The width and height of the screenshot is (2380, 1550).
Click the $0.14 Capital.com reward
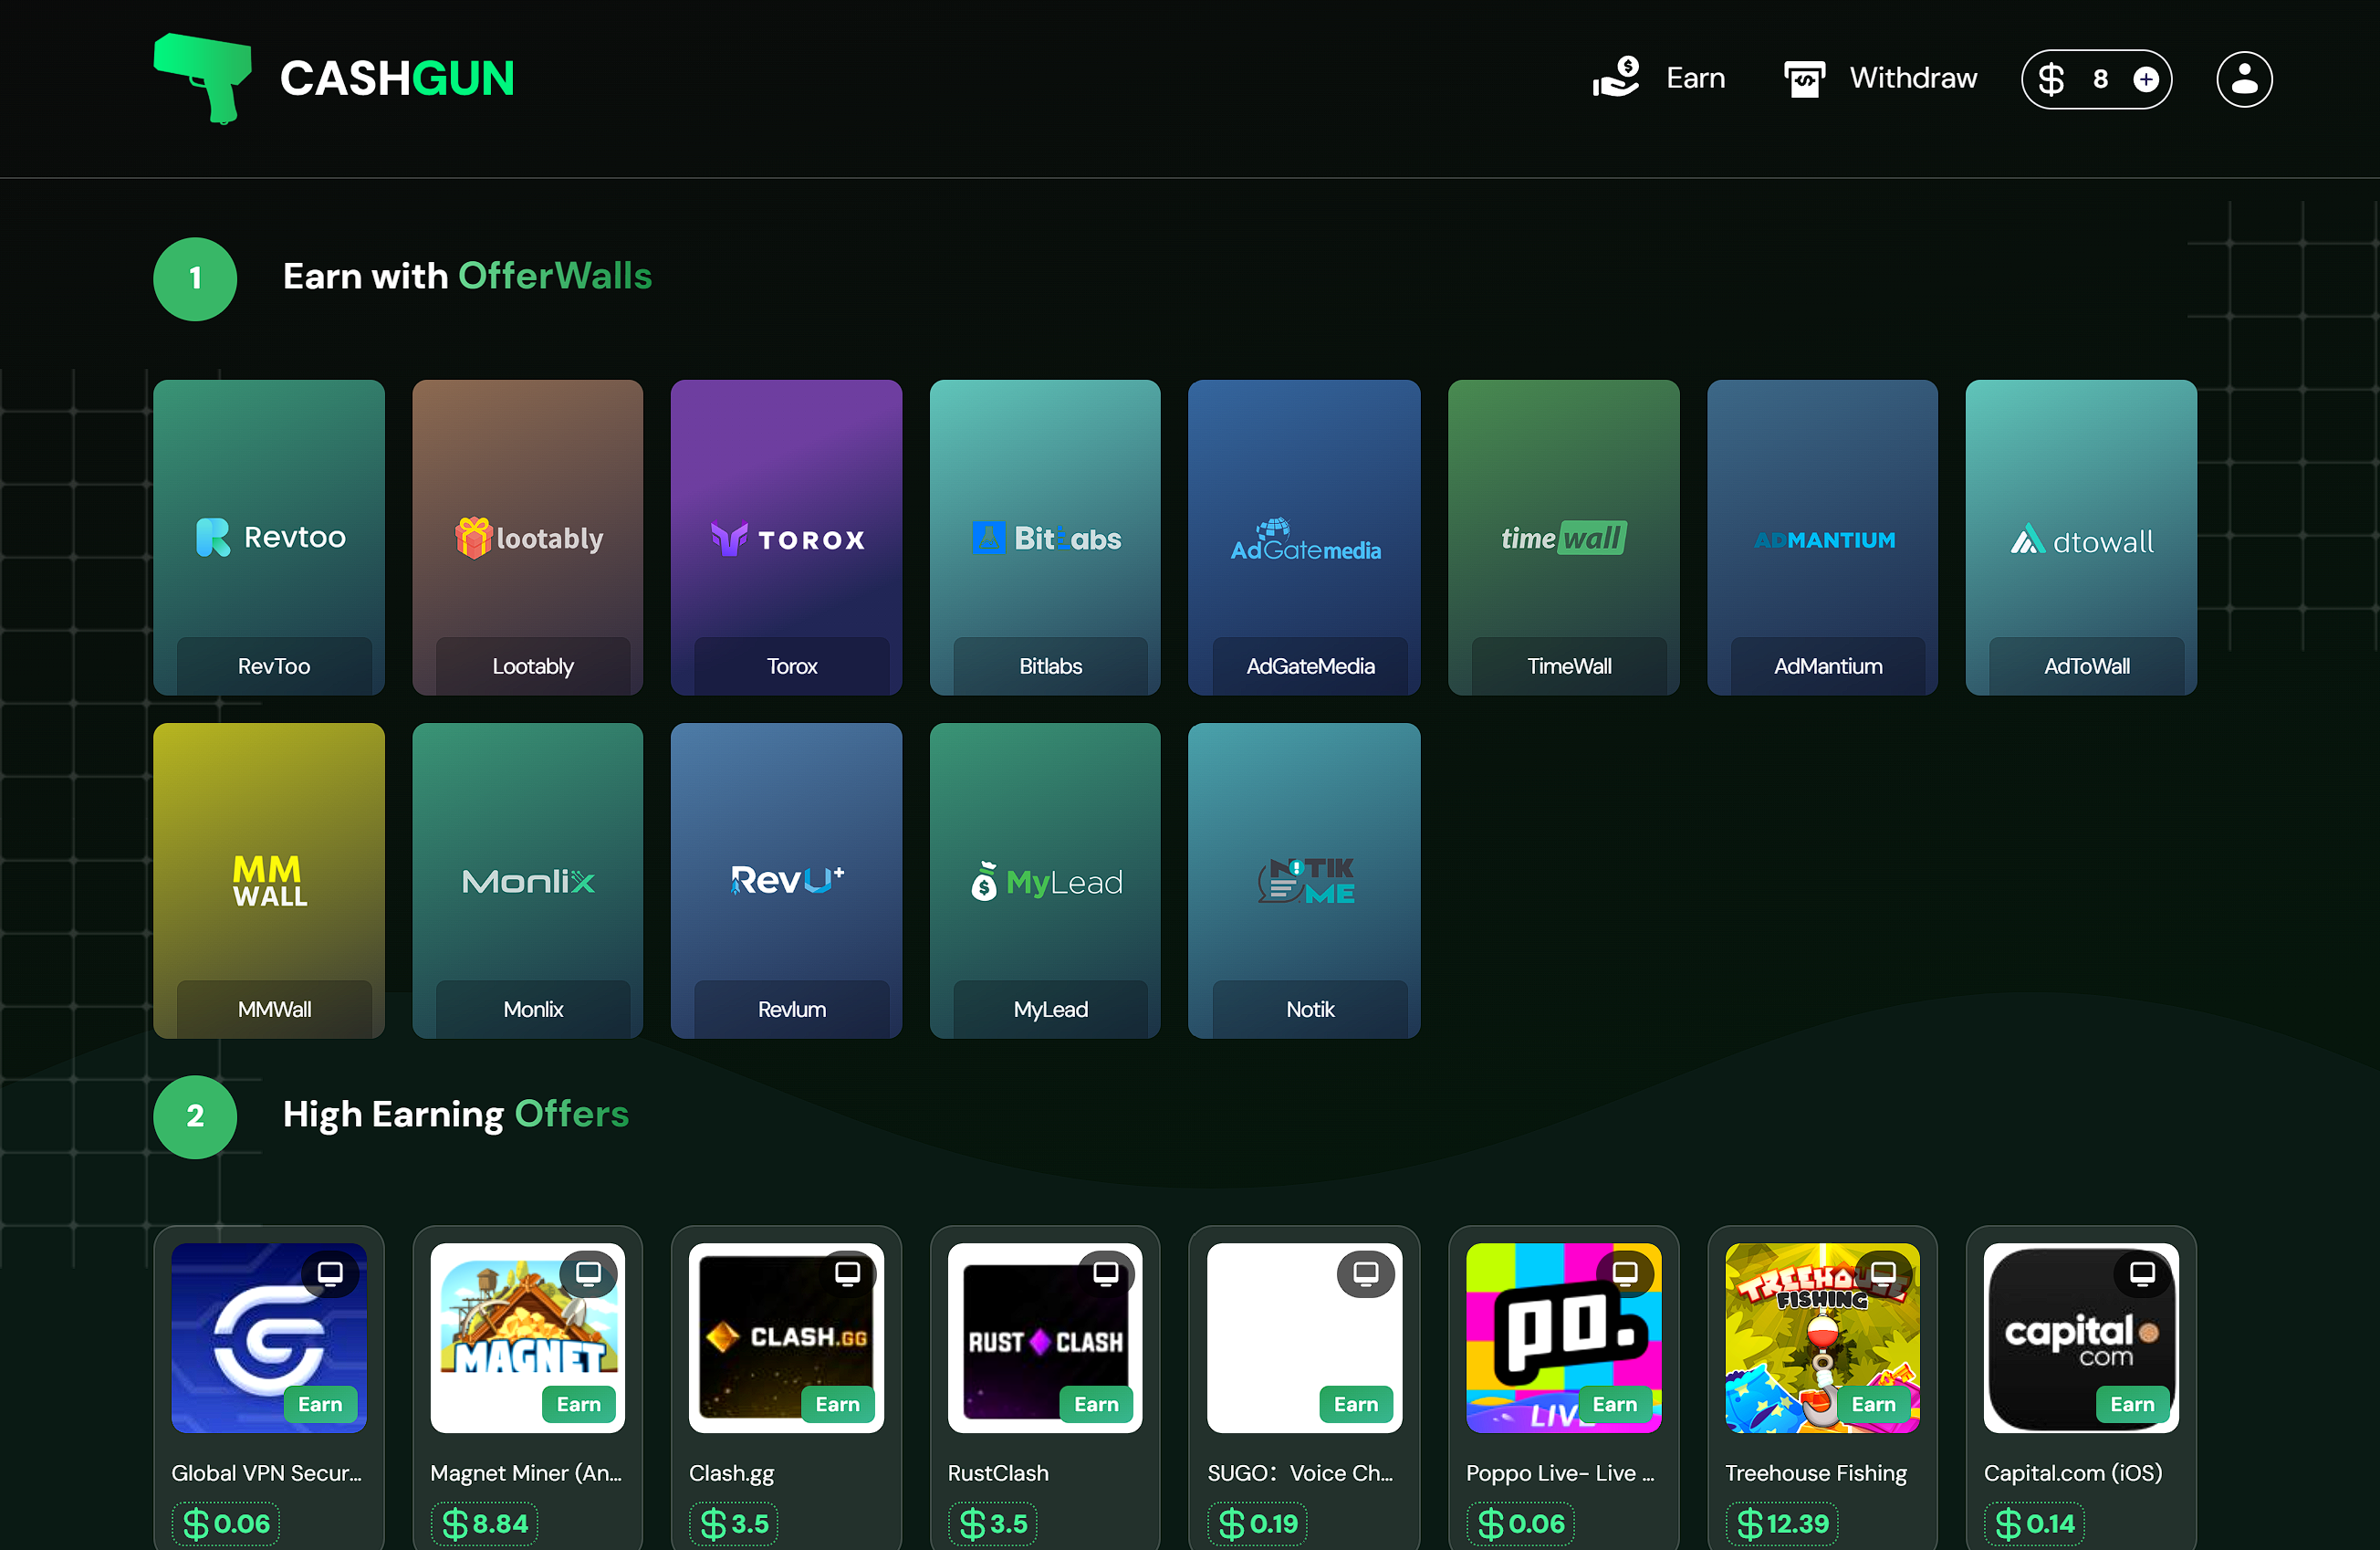[2035, 1523]
